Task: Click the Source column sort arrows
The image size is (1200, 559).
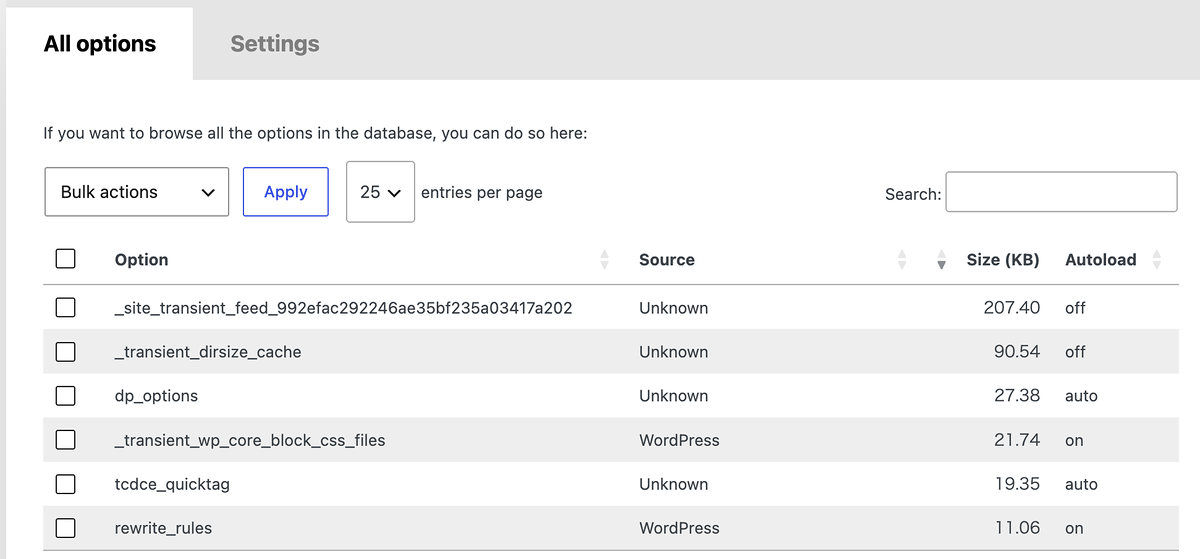Action: (x=902, y=260)
